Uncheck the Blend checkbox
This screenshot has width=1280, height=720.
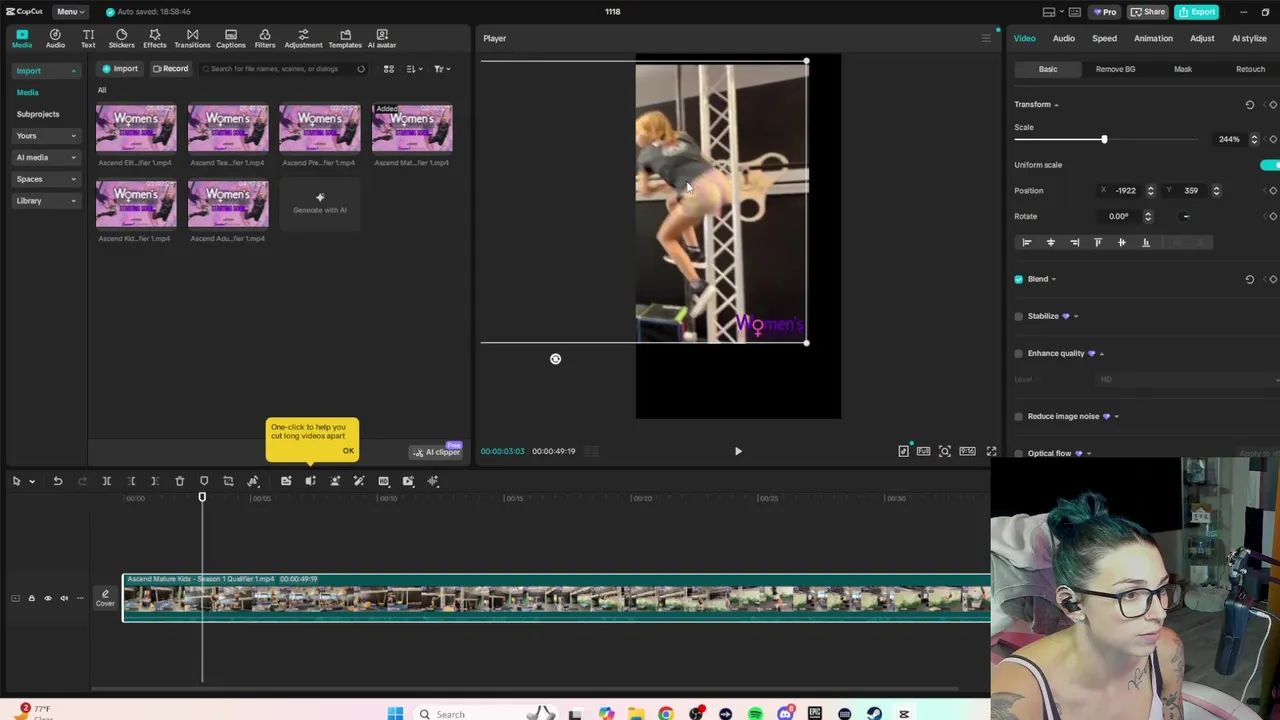pos(1019,279)
